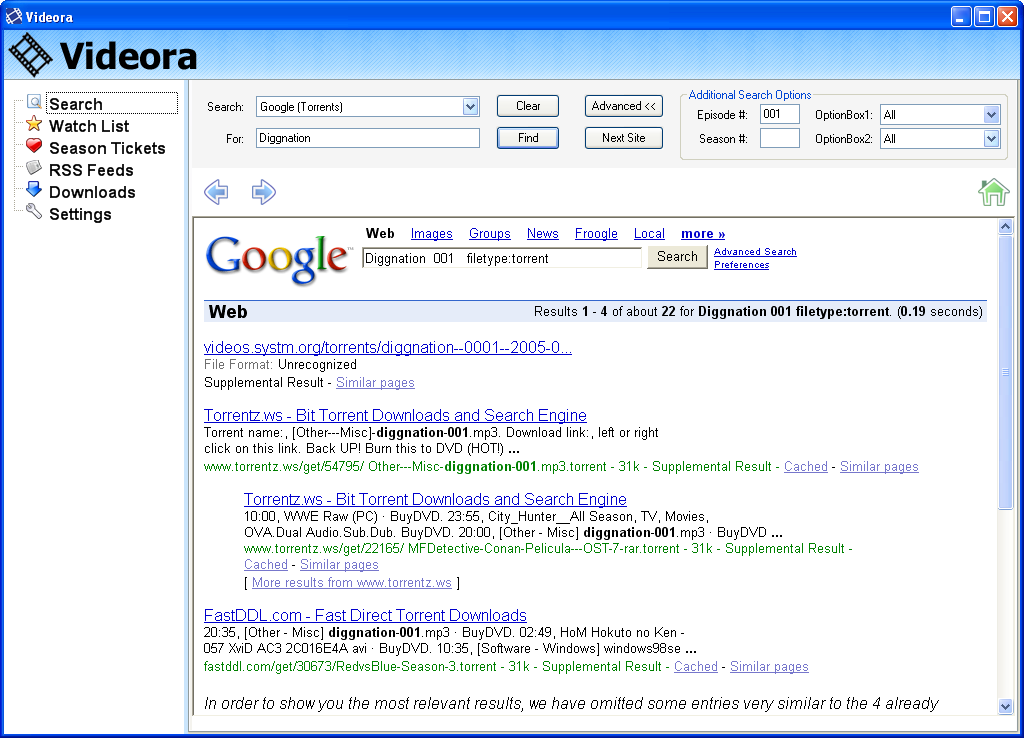Viewport: 1024px width, 738px height.
Task: Switch to Google News tab
Action: (x=543, y=234)
